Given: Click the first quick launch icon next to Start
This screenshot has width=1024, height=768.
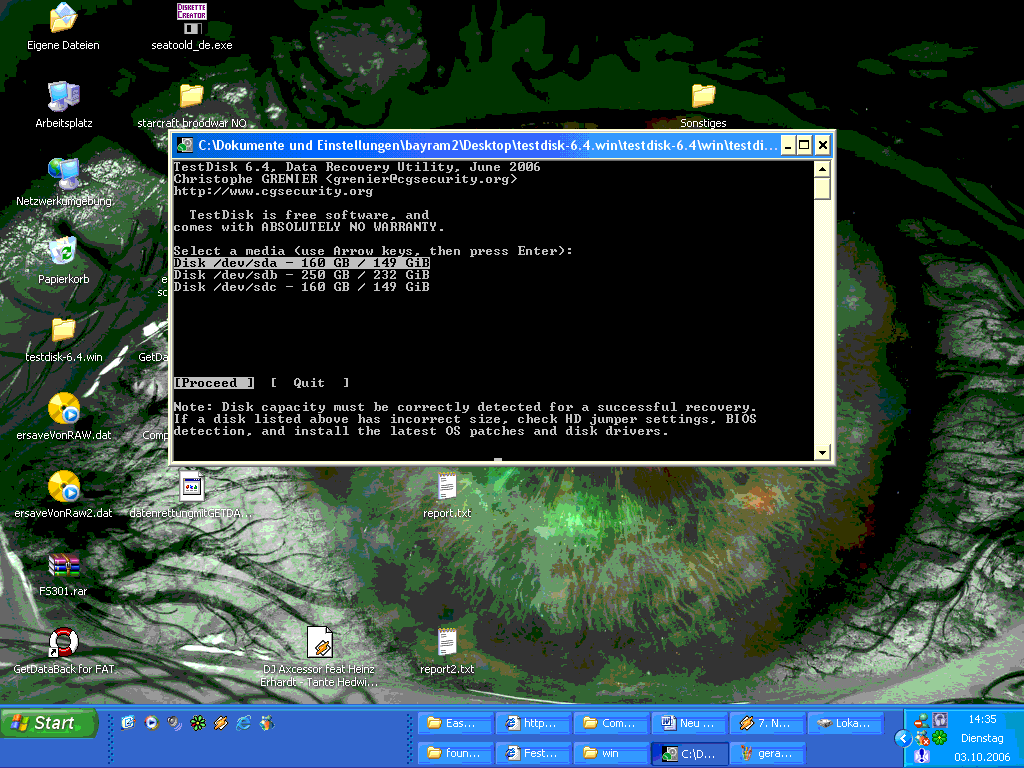Looking at the screenshot, I should [129, 722].
